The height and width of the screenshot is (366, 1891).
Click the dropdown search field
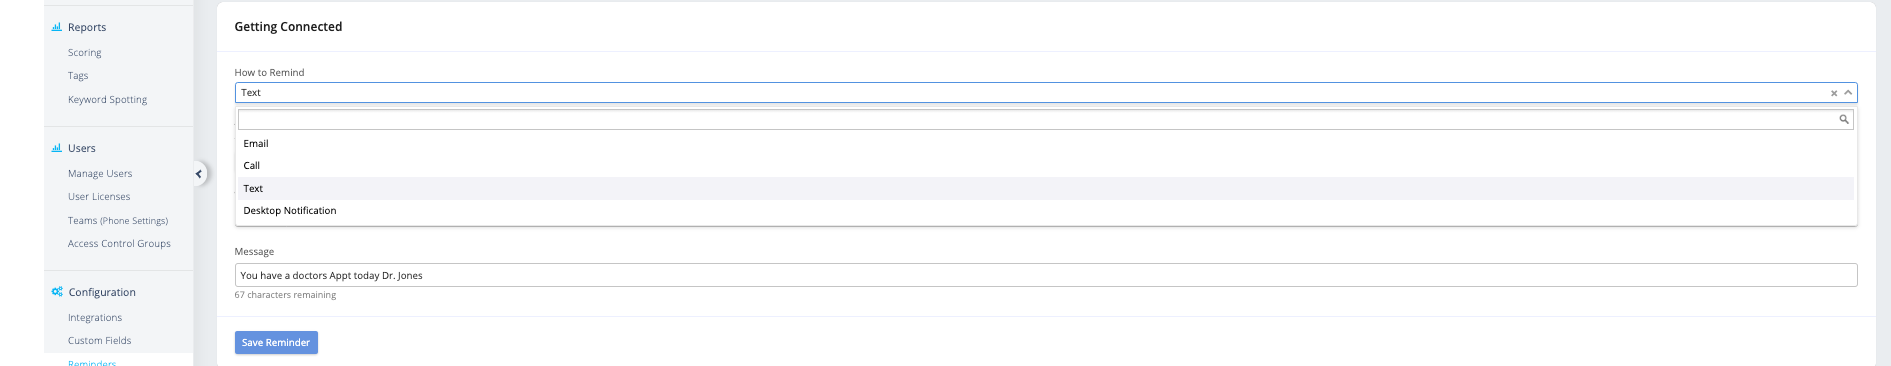click(x=1046, y=119)
